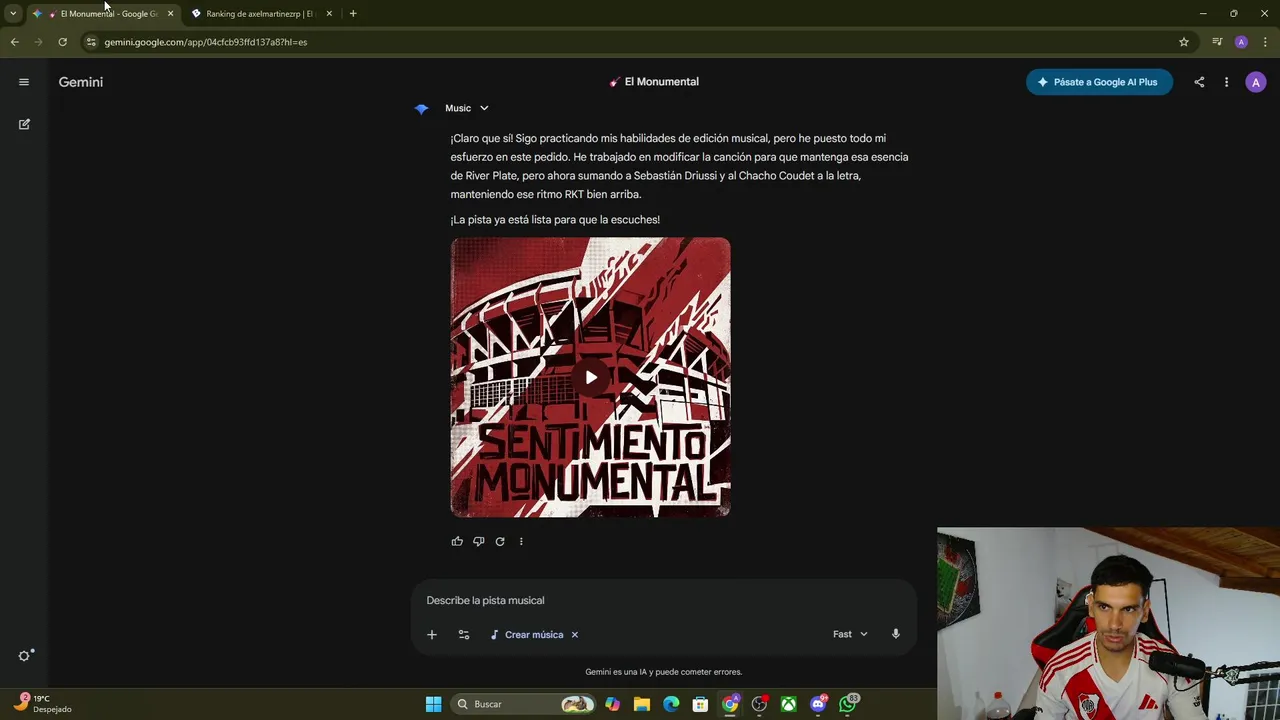Expand the Music dropdown chevron
1280x720 pixels.
[x=484, y=108]
